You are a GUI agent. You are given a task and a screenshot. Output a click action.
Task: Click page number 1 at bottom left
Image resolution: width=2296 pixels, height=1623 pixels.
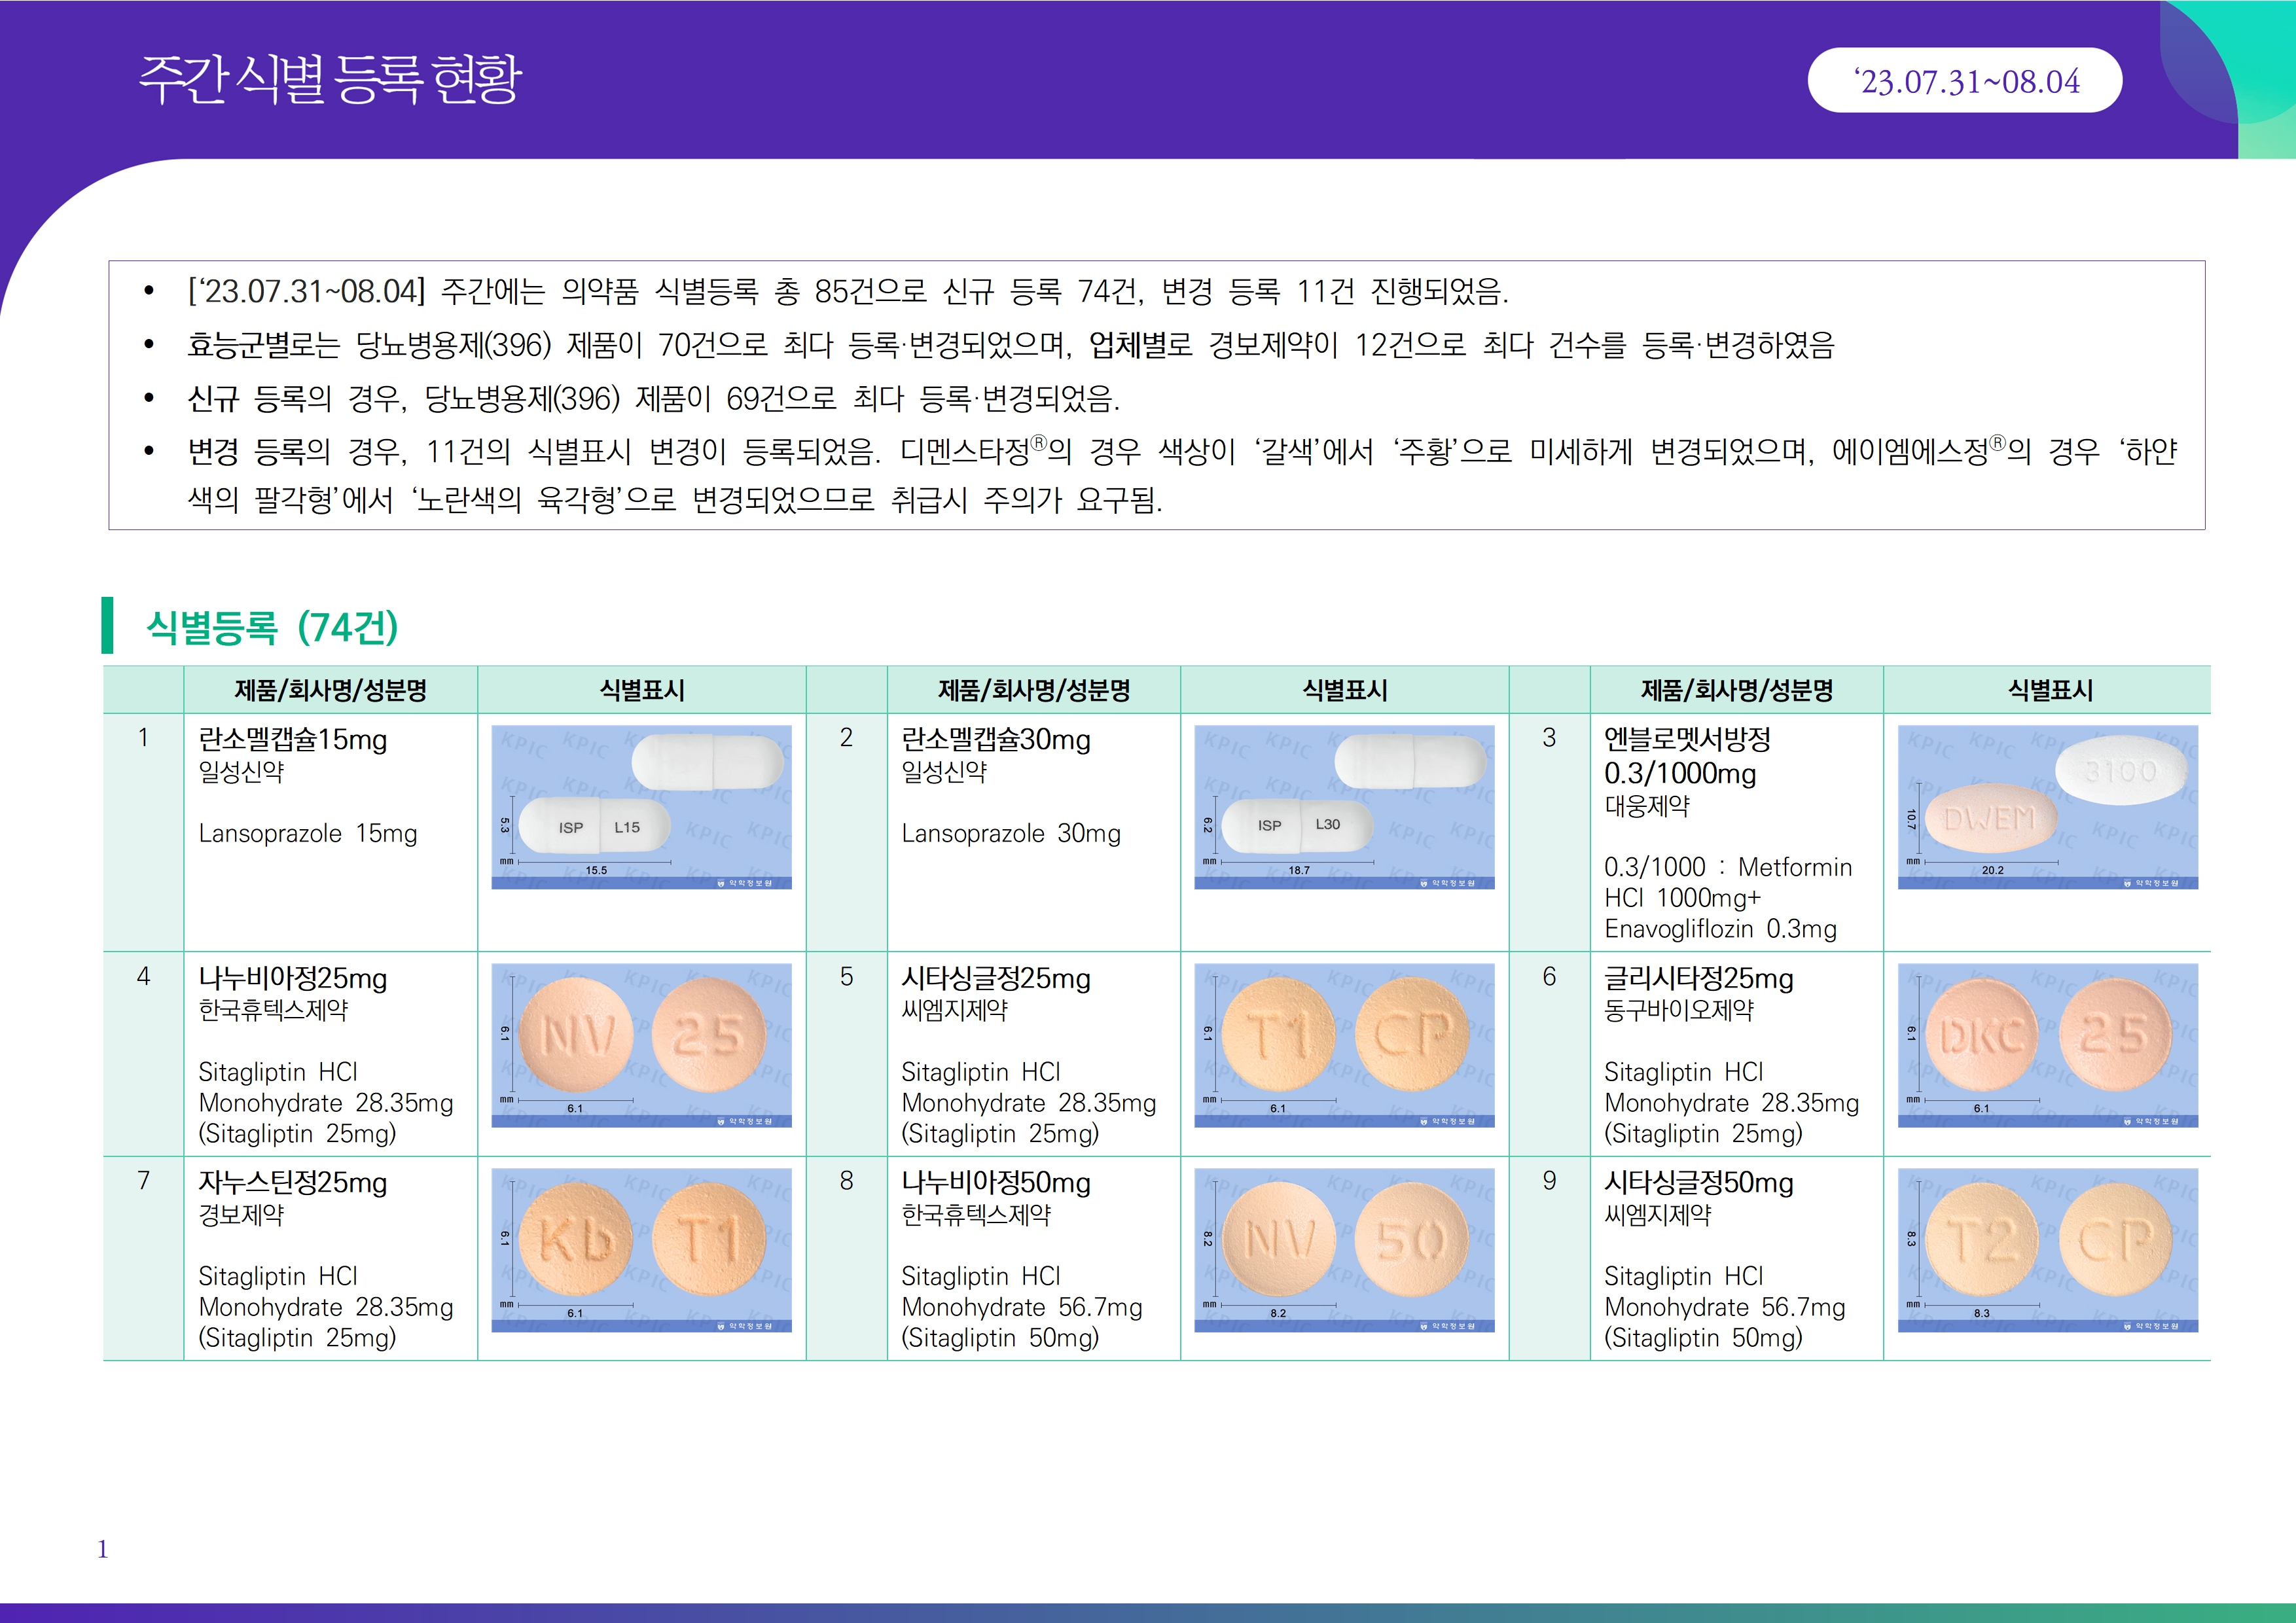point(102,1549)
